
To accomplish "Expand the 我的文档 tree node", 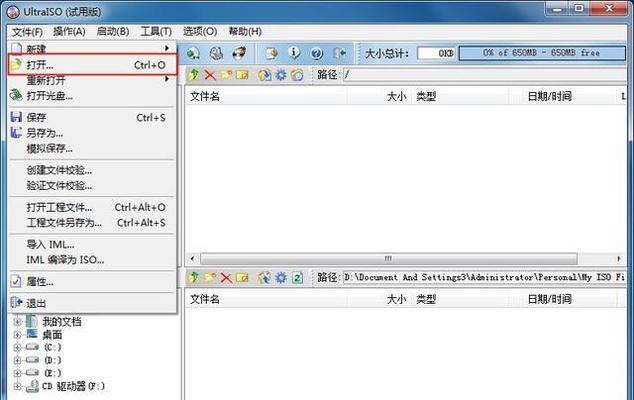I will (x=17, y=322).
